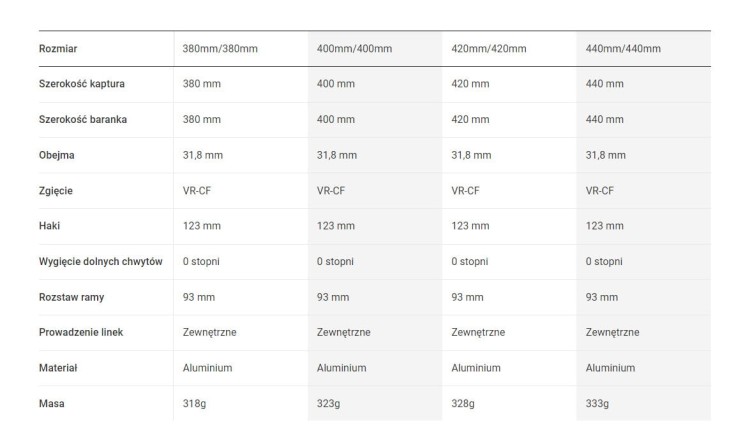Click the 328g mass value cell
Image resolution: width=750 pixels, height=446 pixels.
click(x=463, y=403)
